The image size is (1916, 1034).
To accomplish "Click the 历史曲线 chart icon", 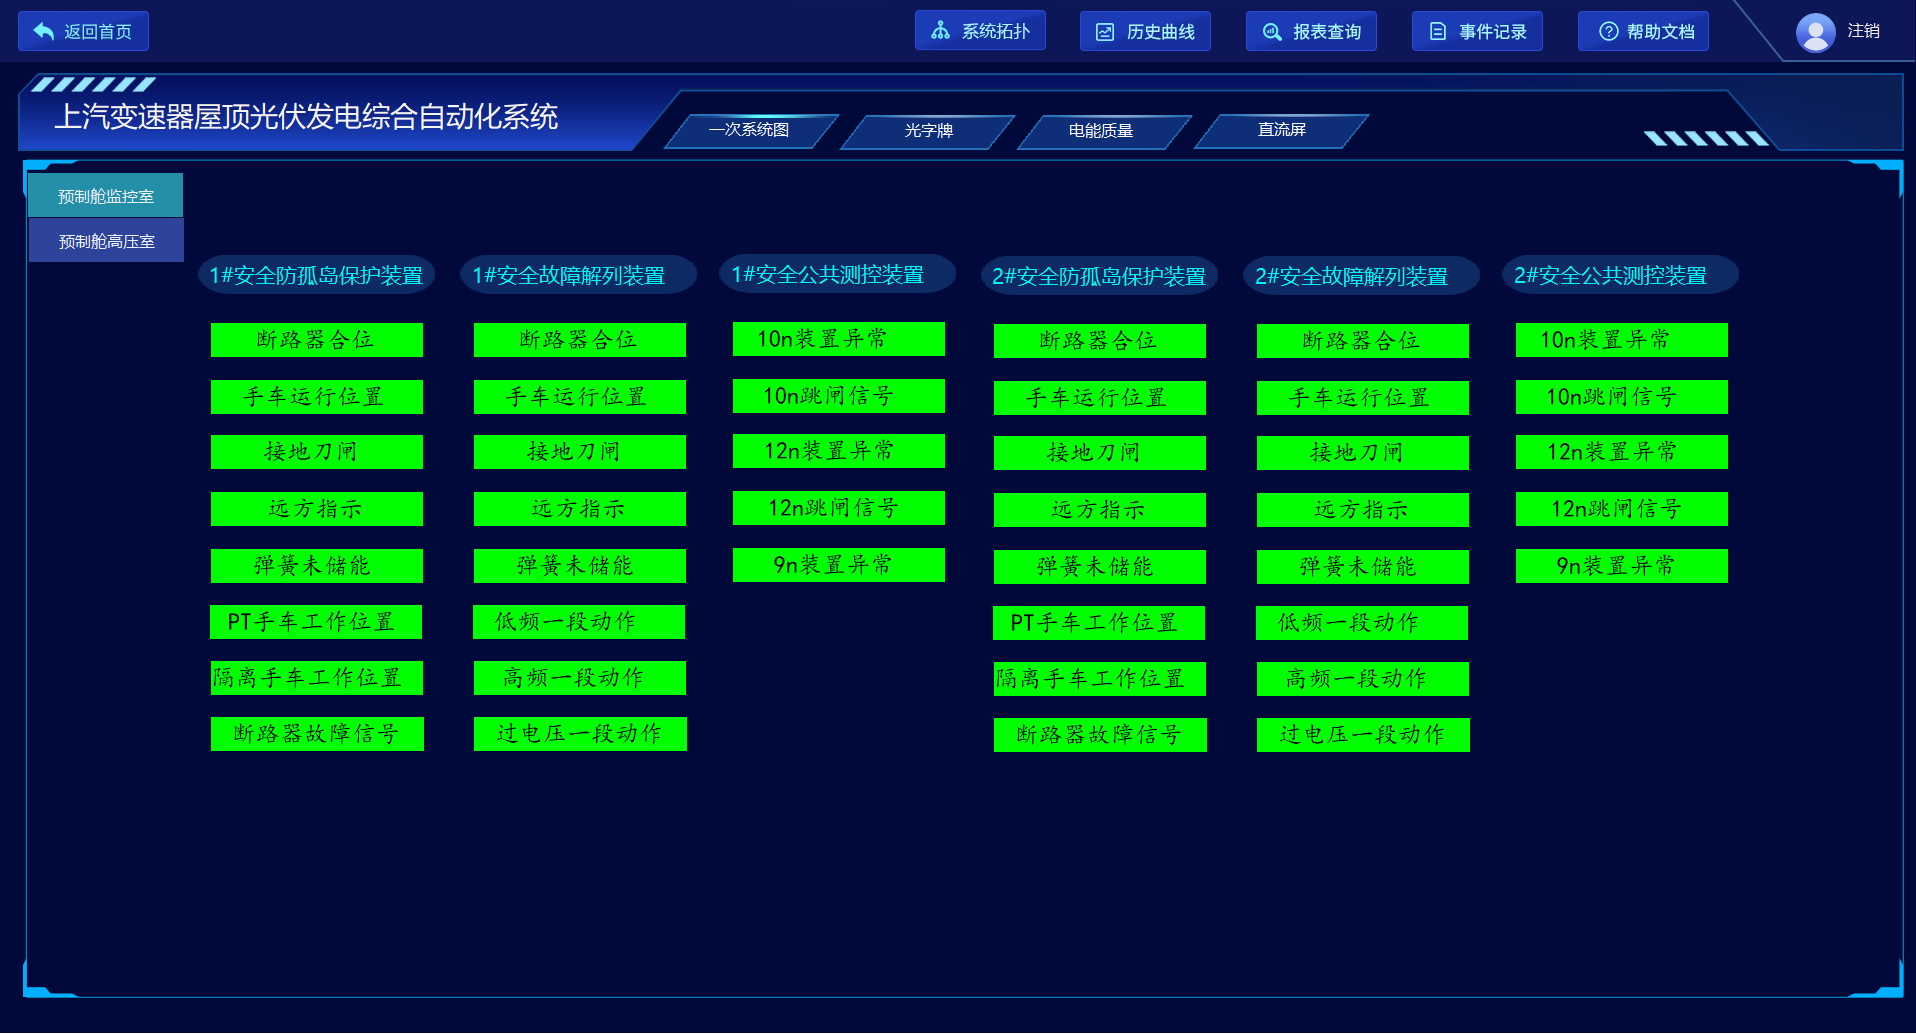I will point(1105,32).
